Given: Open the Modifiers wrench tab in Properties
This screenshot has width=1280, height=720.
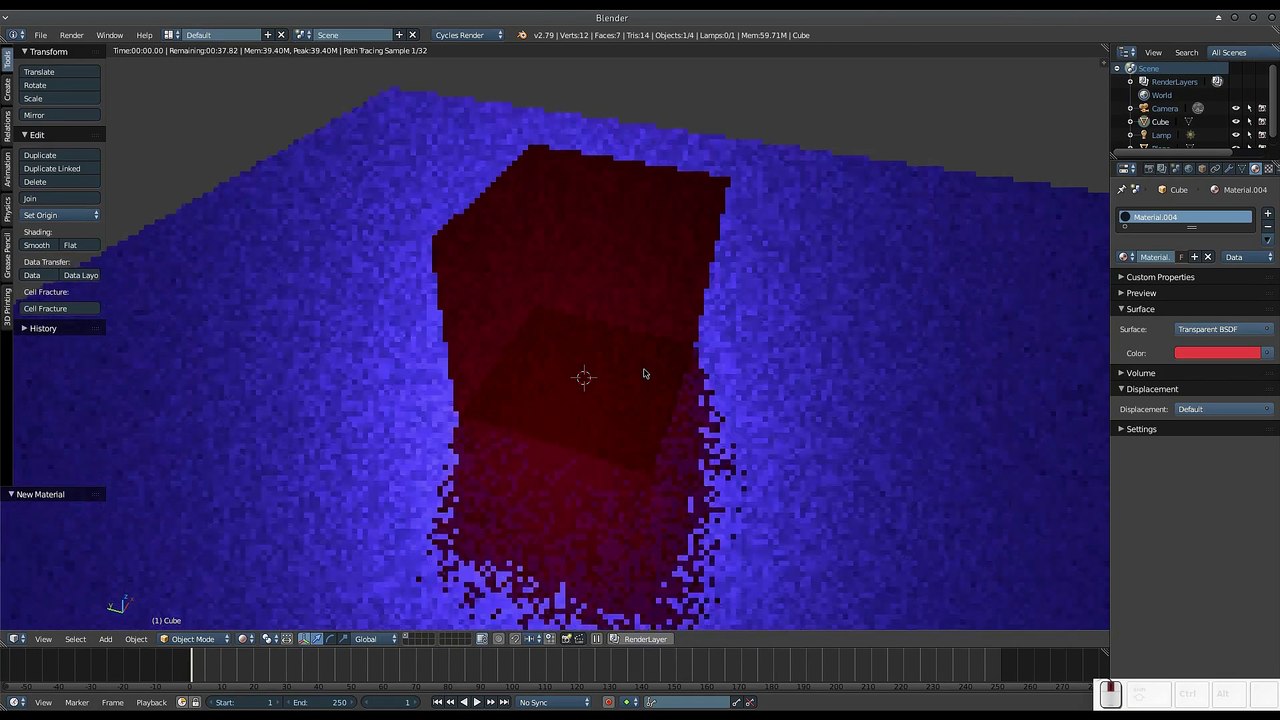Looking at the screenshot, I should pyautogui.click(x=1228, y=168).
